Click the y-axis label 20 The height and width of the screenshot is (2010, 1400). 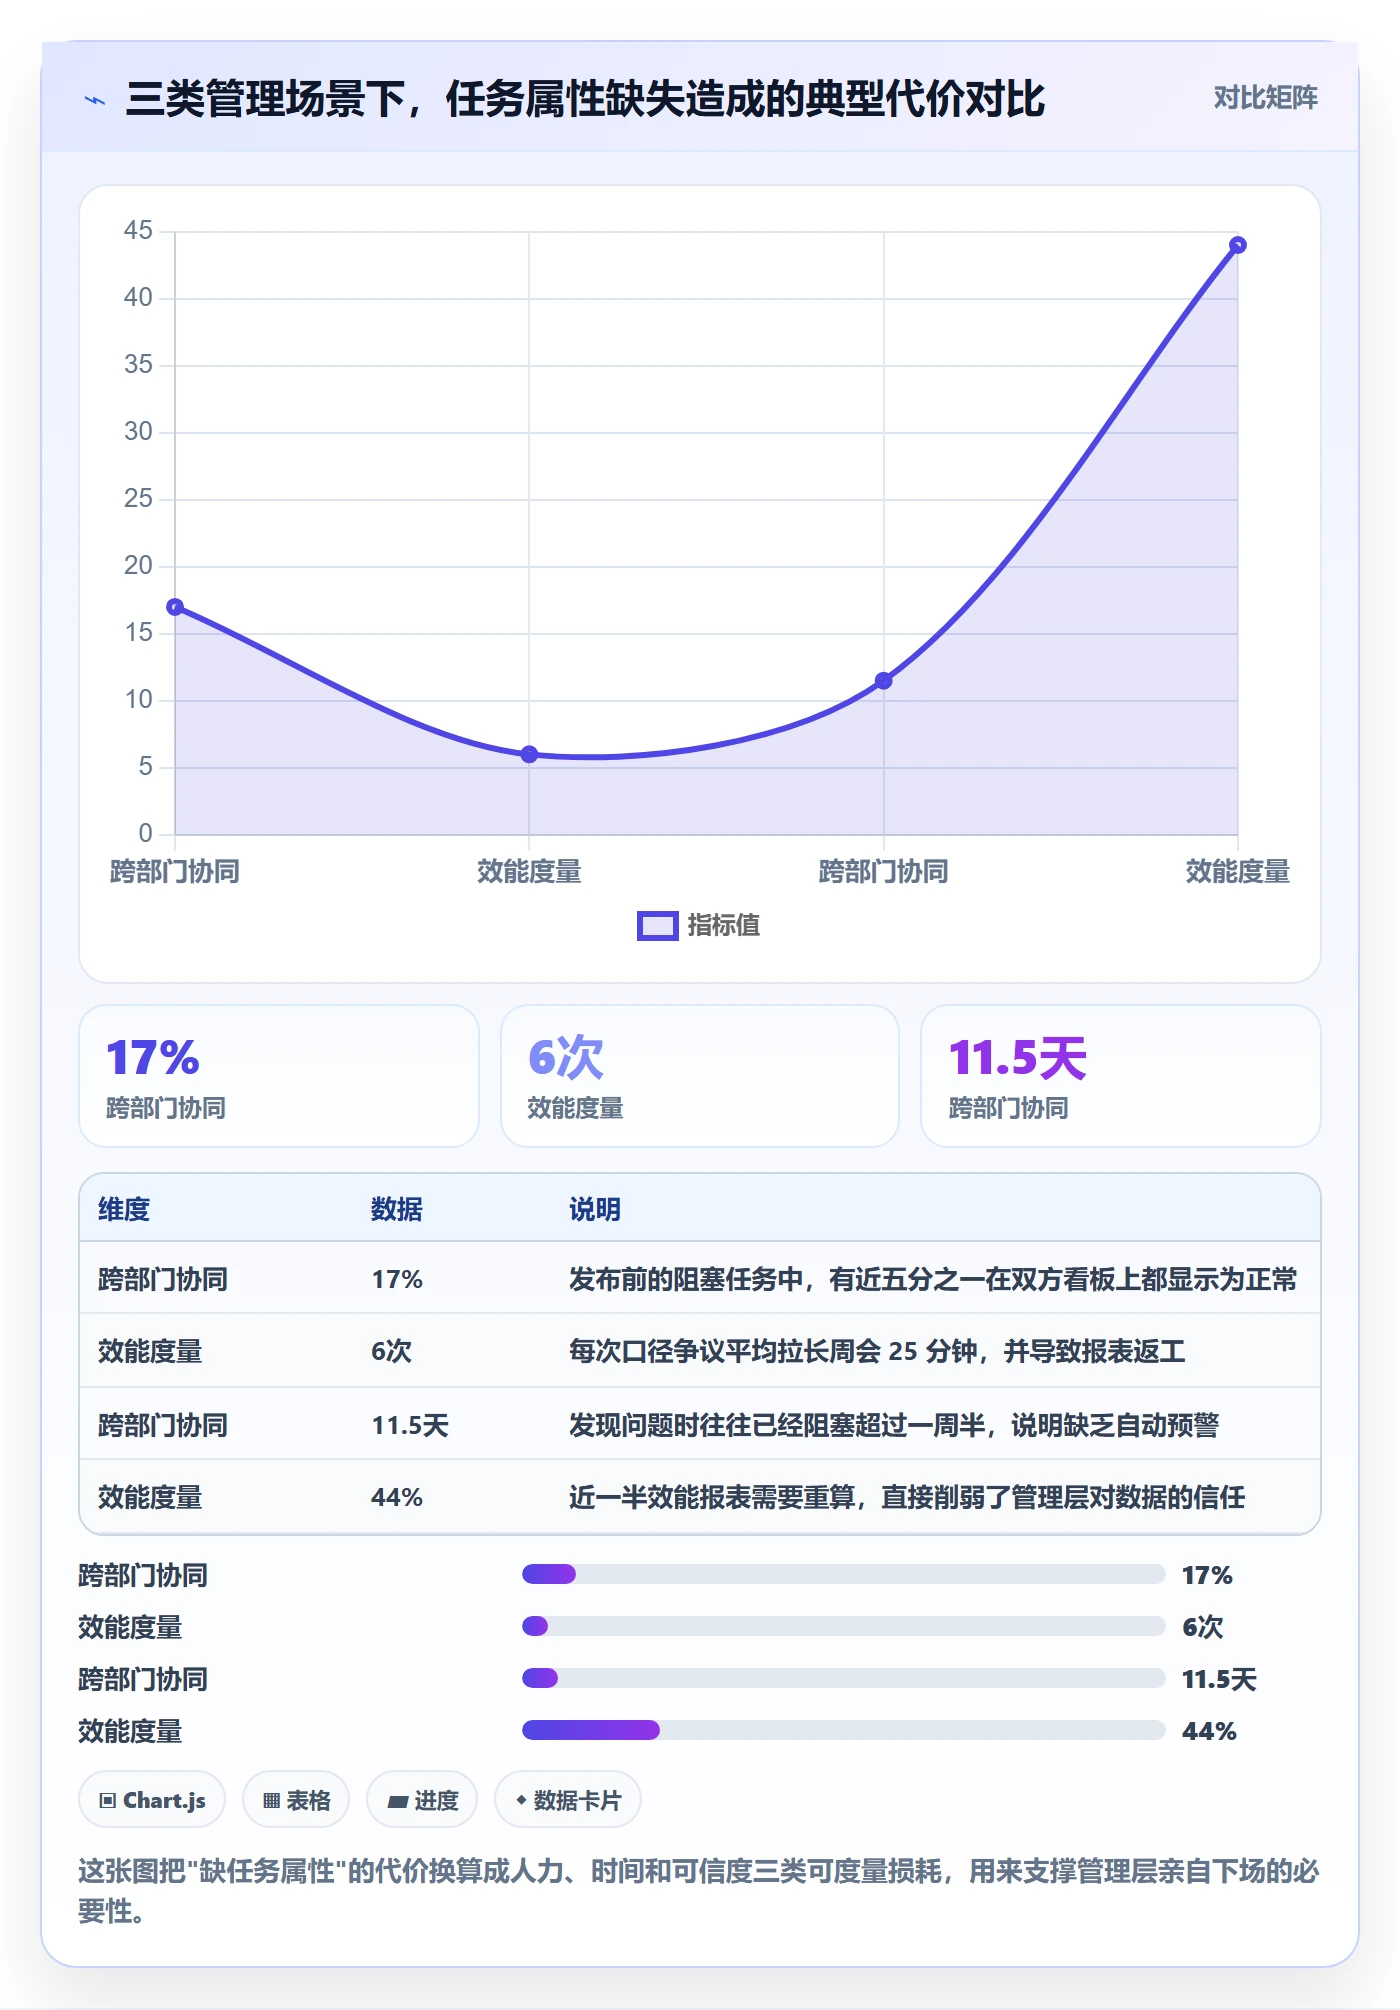click(x=138, y=566)
